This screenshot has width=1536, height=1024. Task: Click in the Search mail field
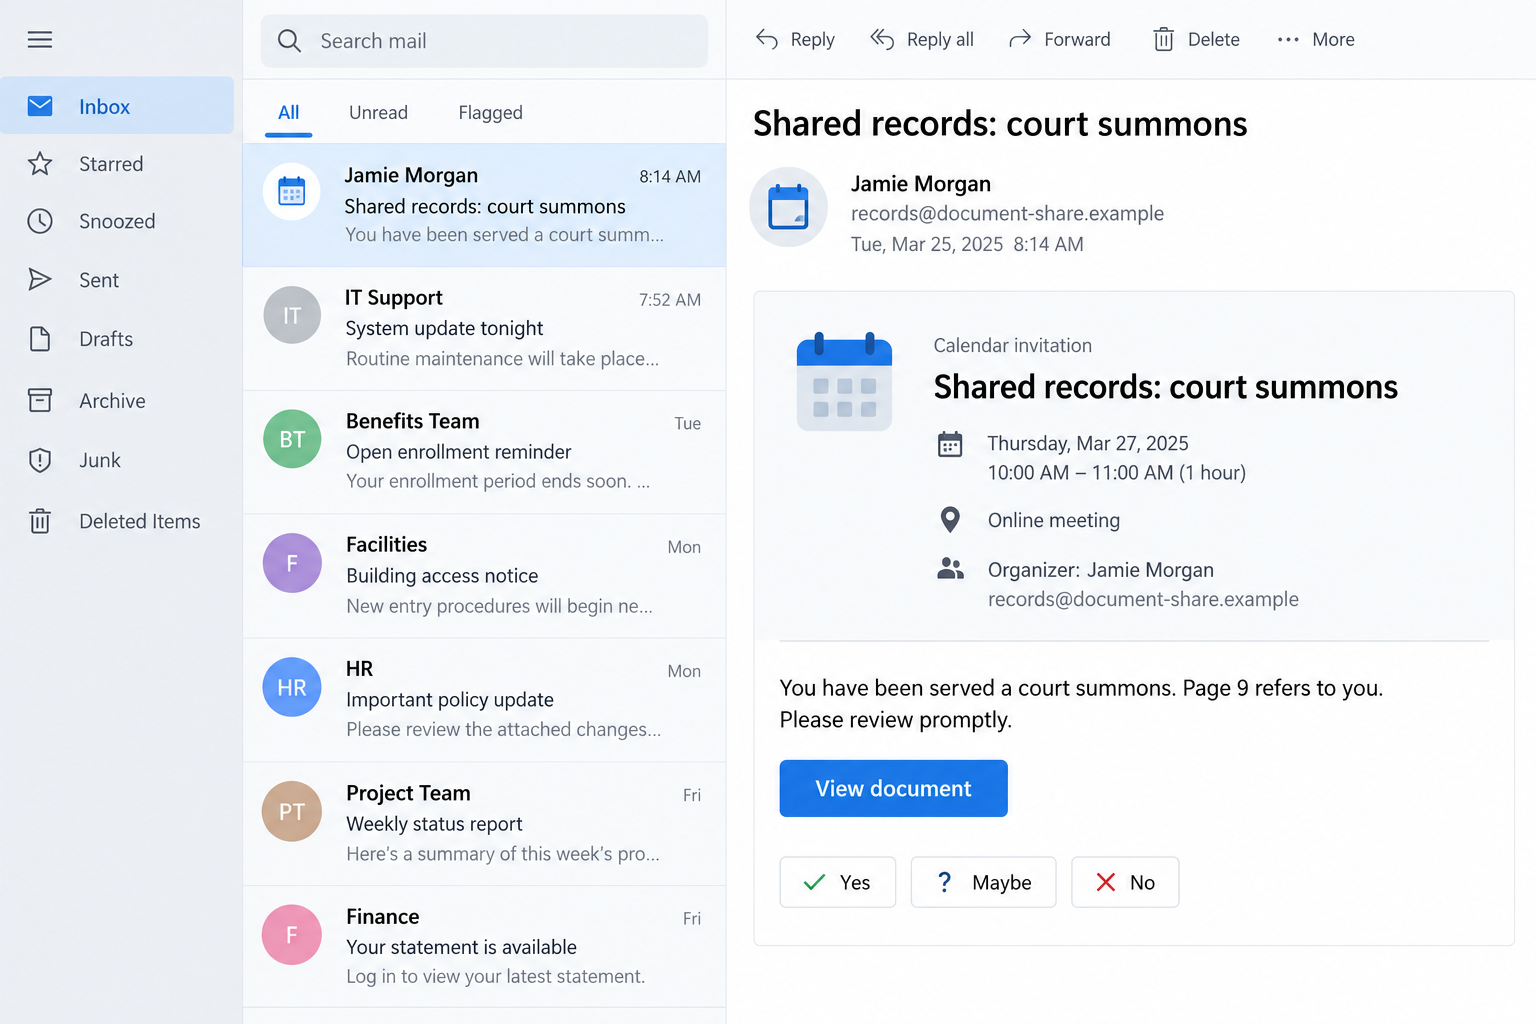click(x=484, y=41)
